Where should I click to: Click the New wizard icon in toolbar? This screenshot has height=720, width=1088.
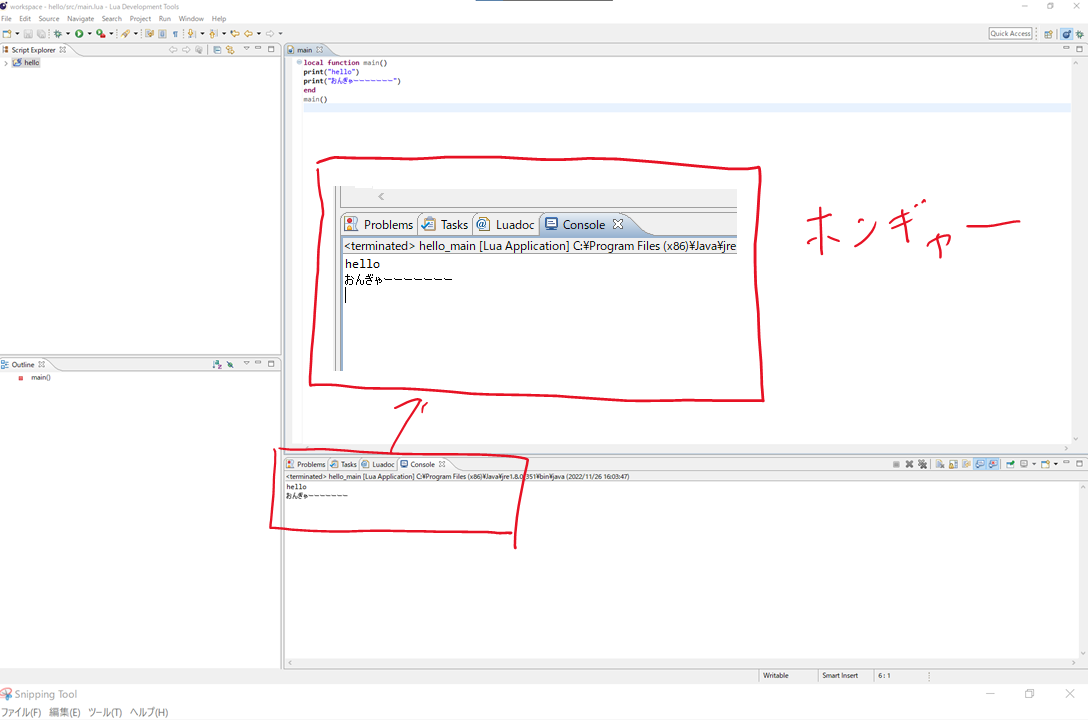point(7,33)
